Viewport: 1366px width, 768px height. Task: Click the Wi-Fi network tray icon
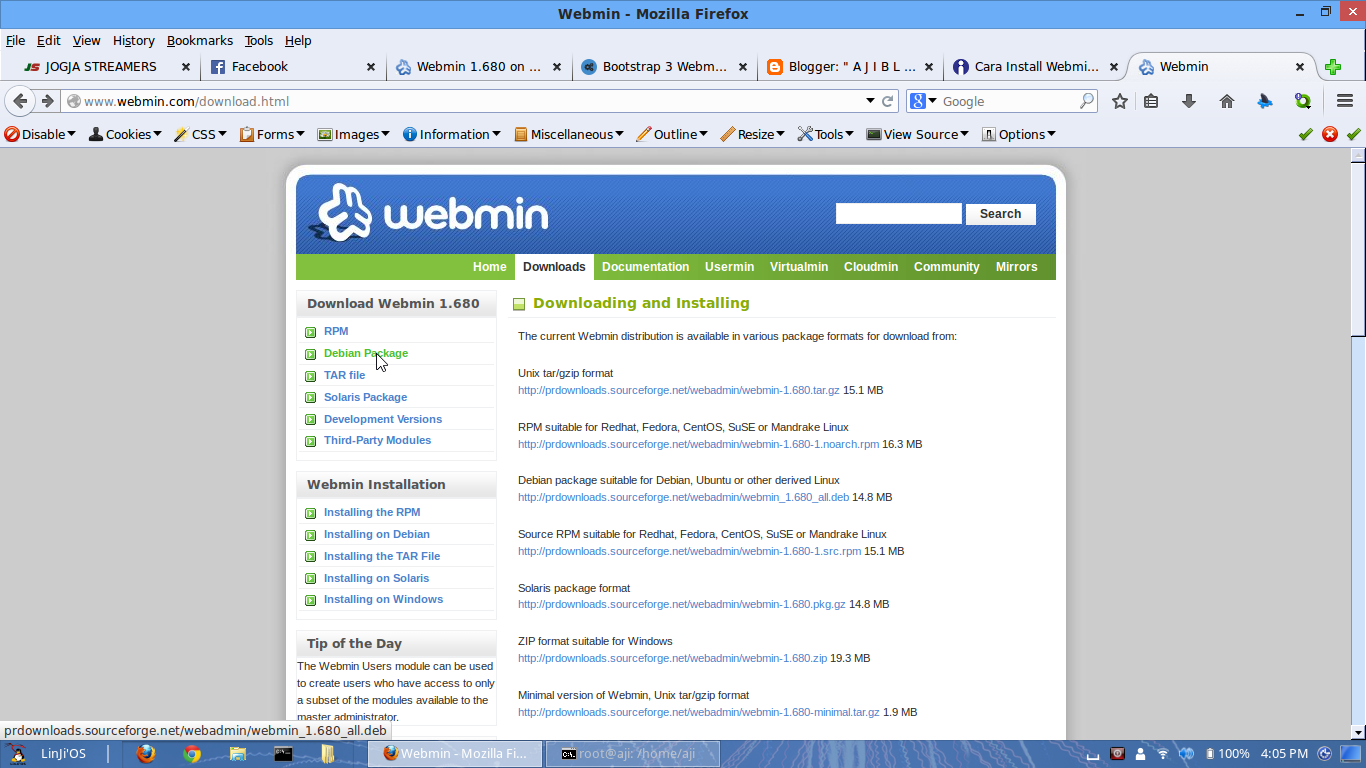coord(1162,754)
